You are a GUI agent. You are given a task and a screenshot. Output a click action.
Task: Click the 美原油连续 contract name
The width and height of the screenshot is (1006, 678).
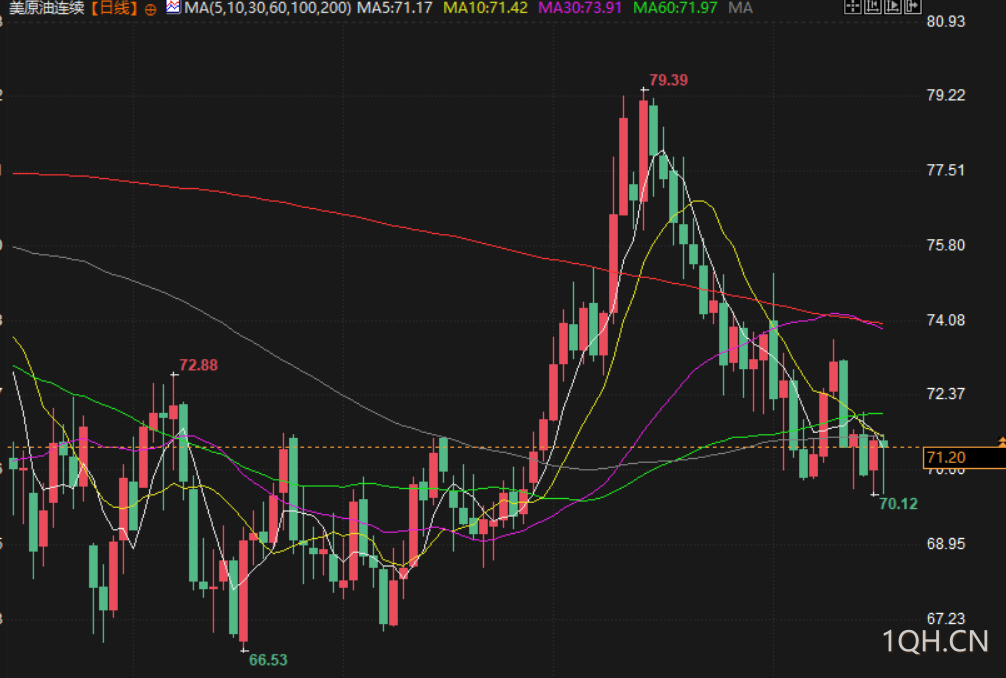47,8
